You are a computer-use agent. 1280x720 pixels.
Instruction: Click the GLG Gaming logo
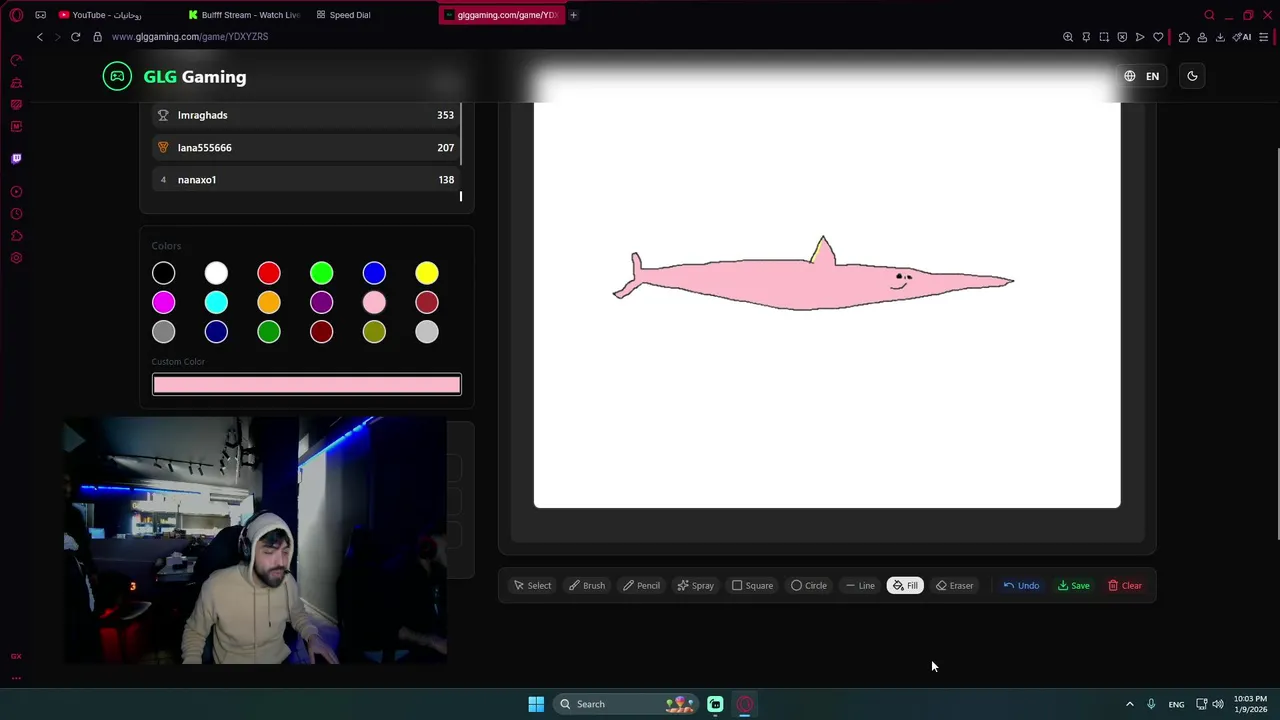point(174,76)
